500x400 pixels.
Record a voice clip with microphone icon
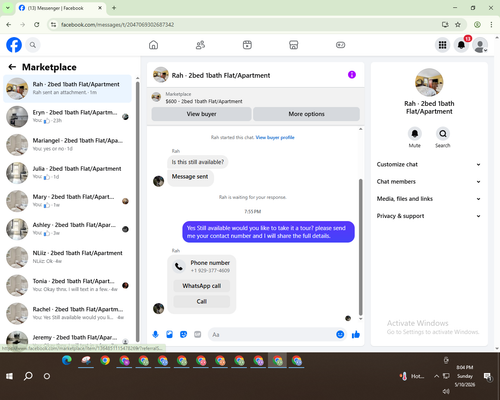point(155,334)
